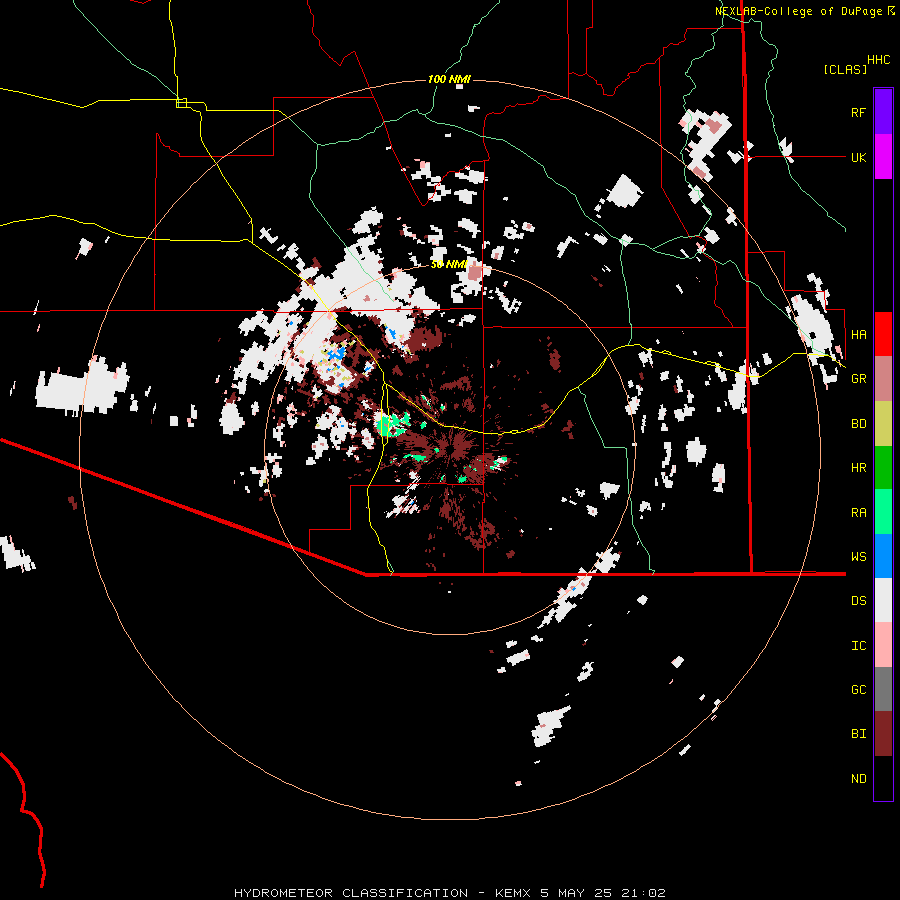Click the UK legend label text
This screenshot has width=900, height=900.
pyautogui.click(x=858, y=157)
